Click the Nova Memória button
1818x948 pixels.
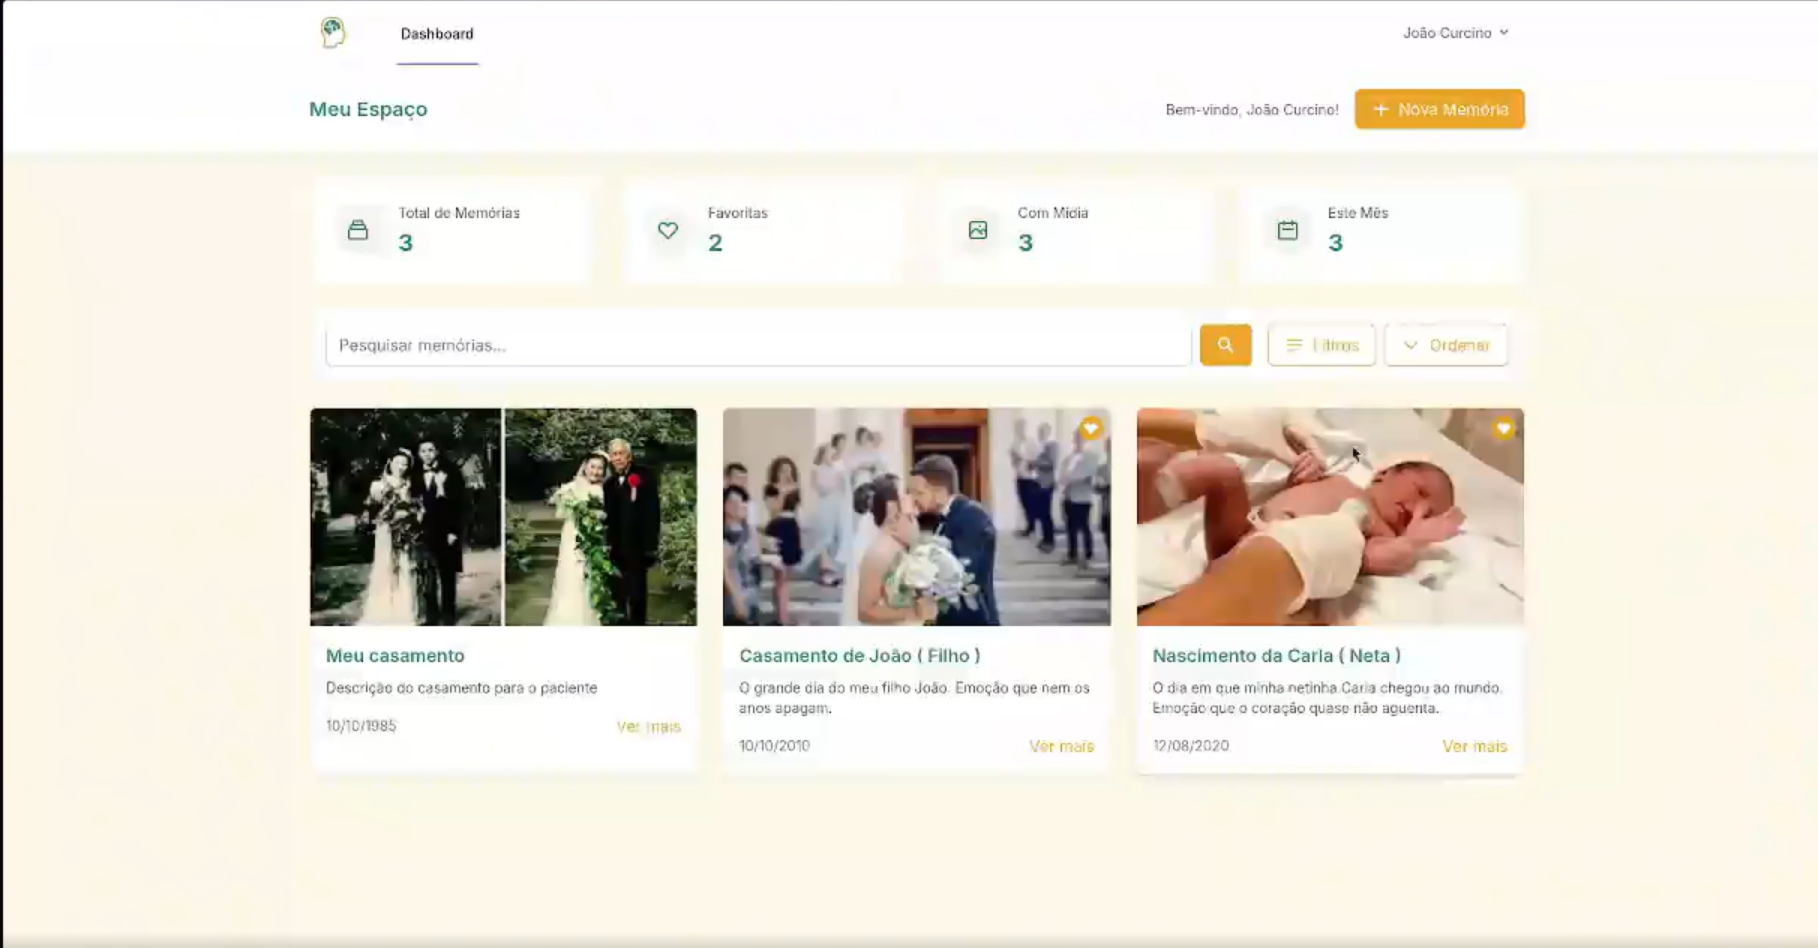coord(1439,109)
